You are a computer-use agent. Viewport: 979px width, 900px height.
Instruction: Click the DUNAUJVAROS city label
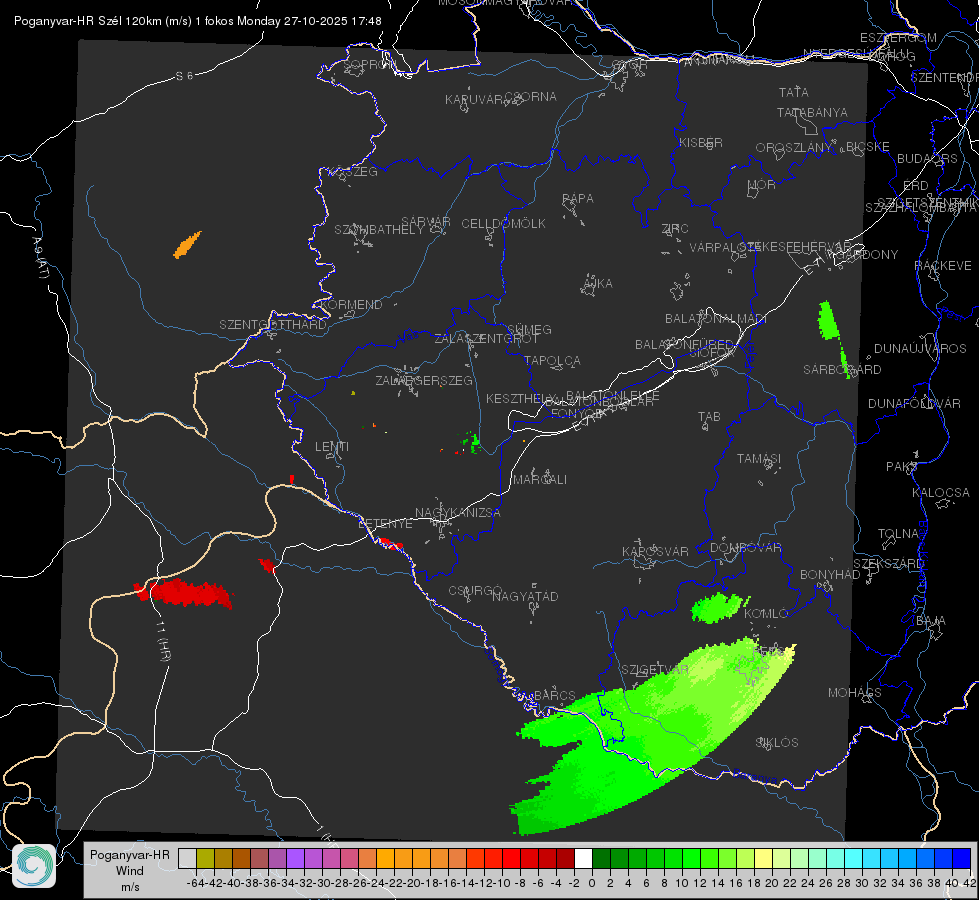click(920, 349)
